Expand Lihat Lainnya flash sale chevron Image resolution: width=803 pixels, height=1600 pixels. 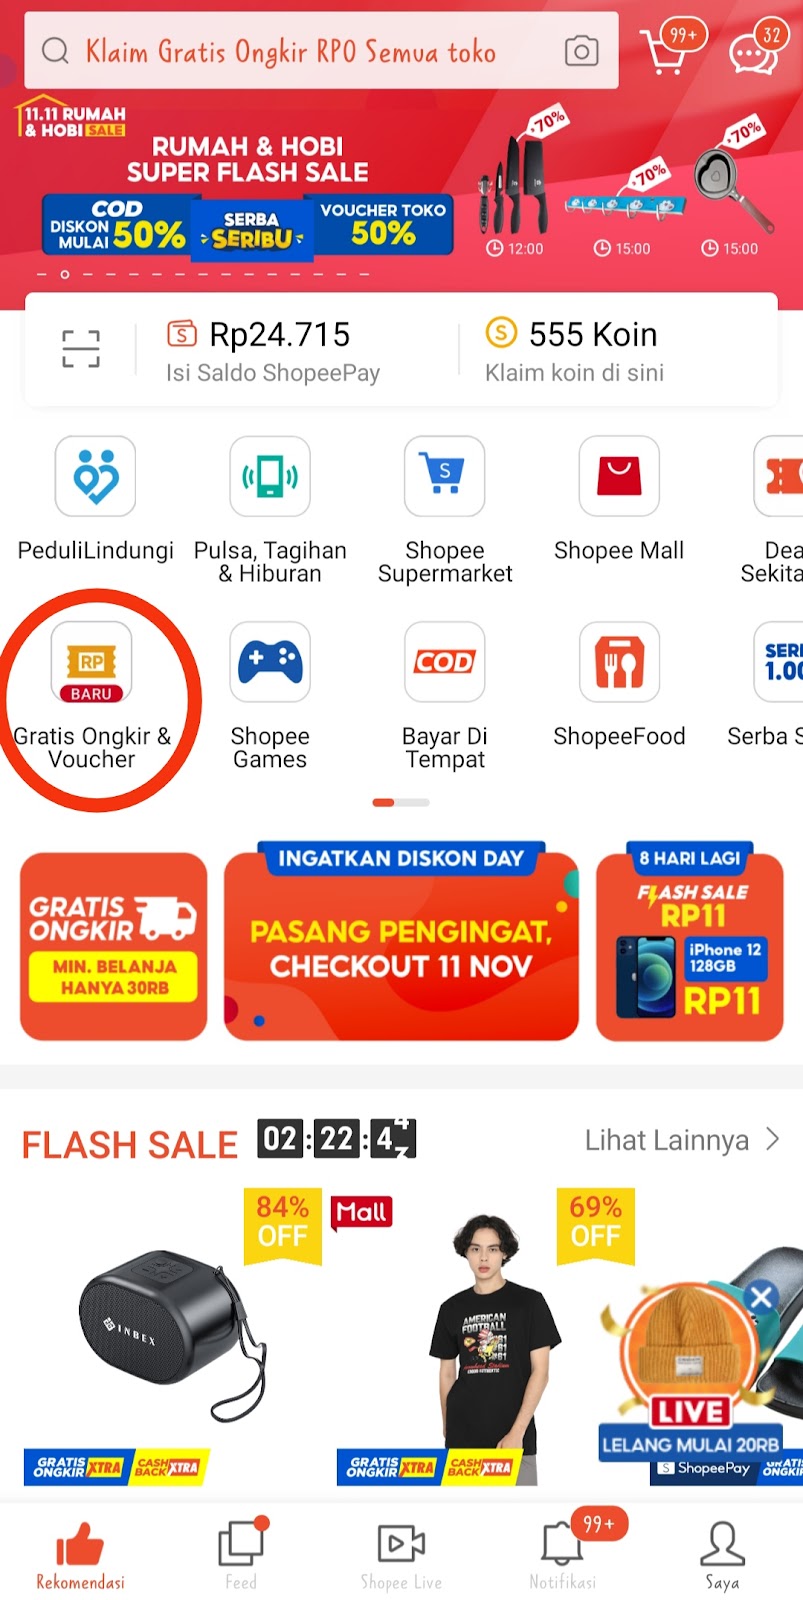click(x=772, y=1139)
